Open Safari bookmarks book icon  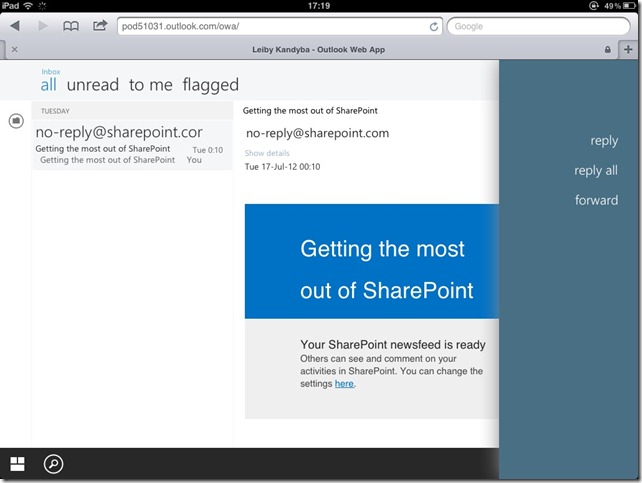click(71, 26)
